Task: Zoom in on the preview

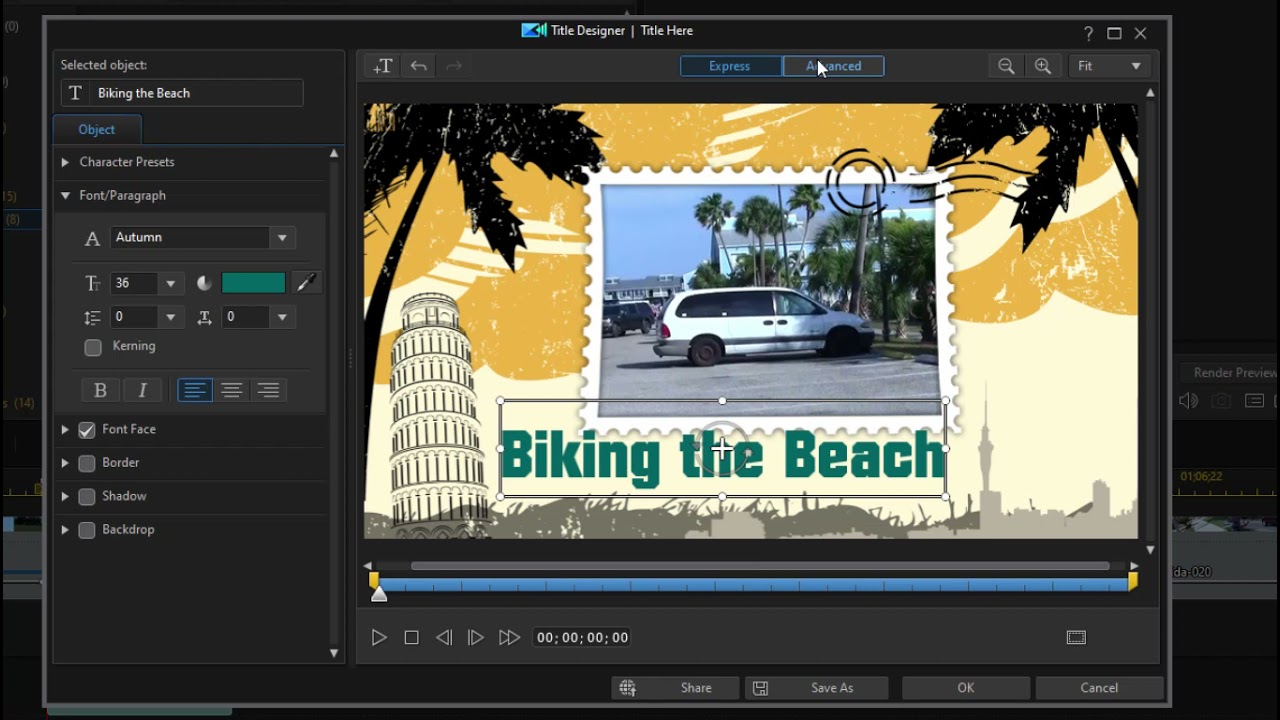Action: pos(1043,66)
